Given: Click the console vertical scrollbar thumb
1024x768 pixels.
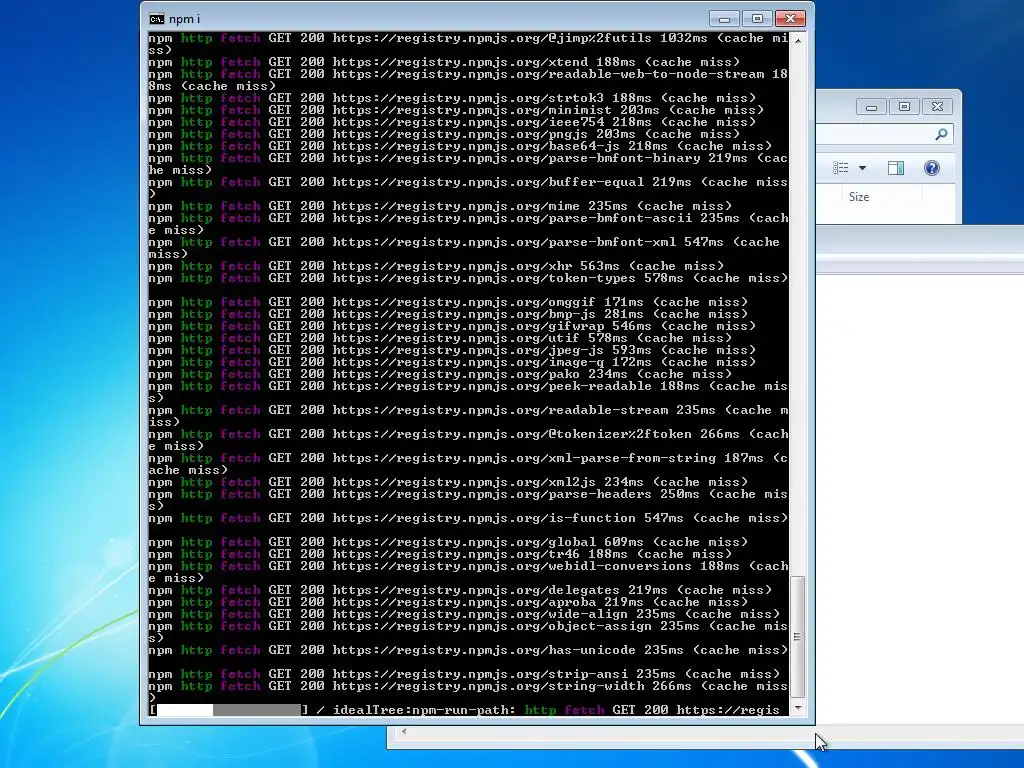Looking at the screenshot, I should 797,637.
